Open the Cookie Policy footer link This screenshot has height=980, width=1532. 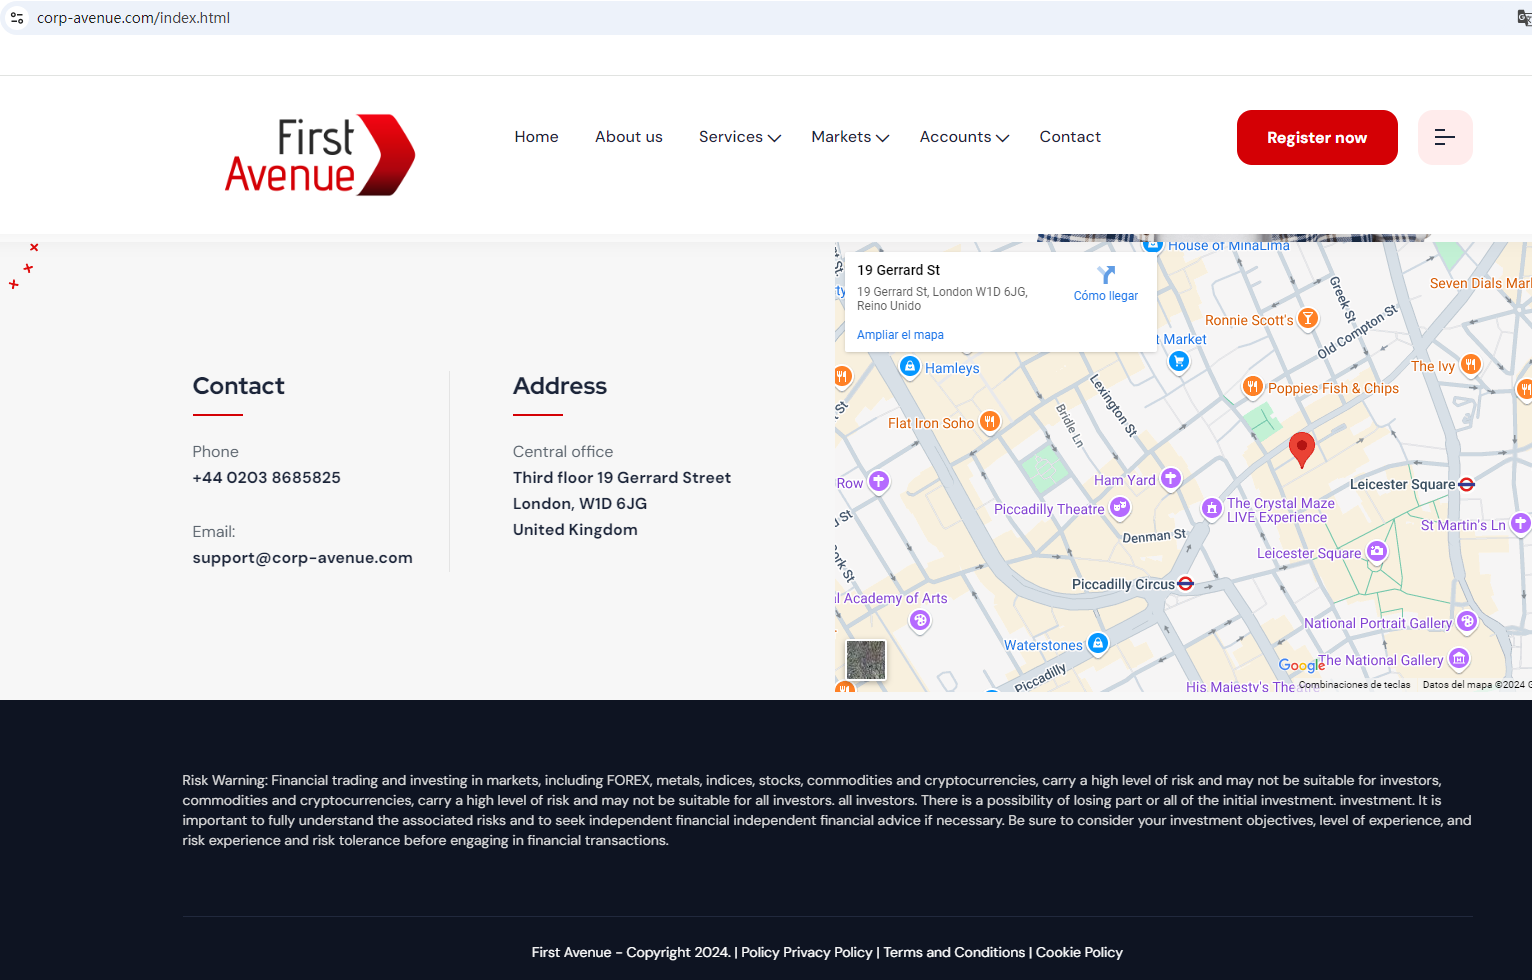[x=1079, y=952]
